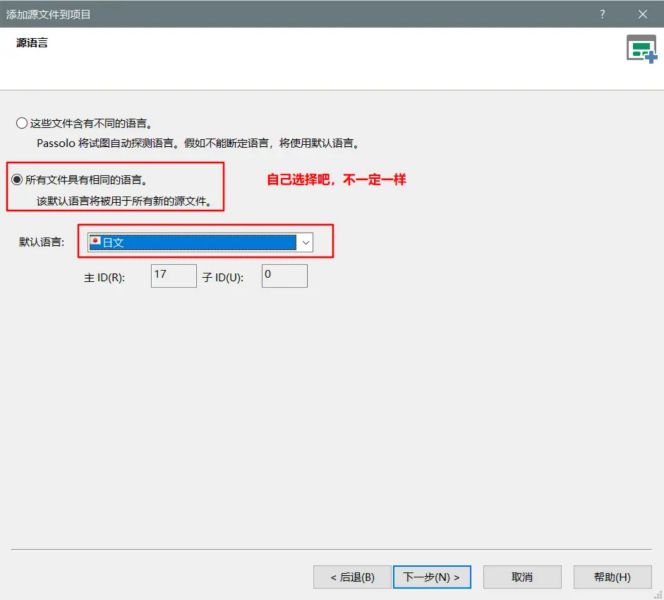Click the add source file wizard icon
This screenshot has height=600, width=664.
[641, 49]
